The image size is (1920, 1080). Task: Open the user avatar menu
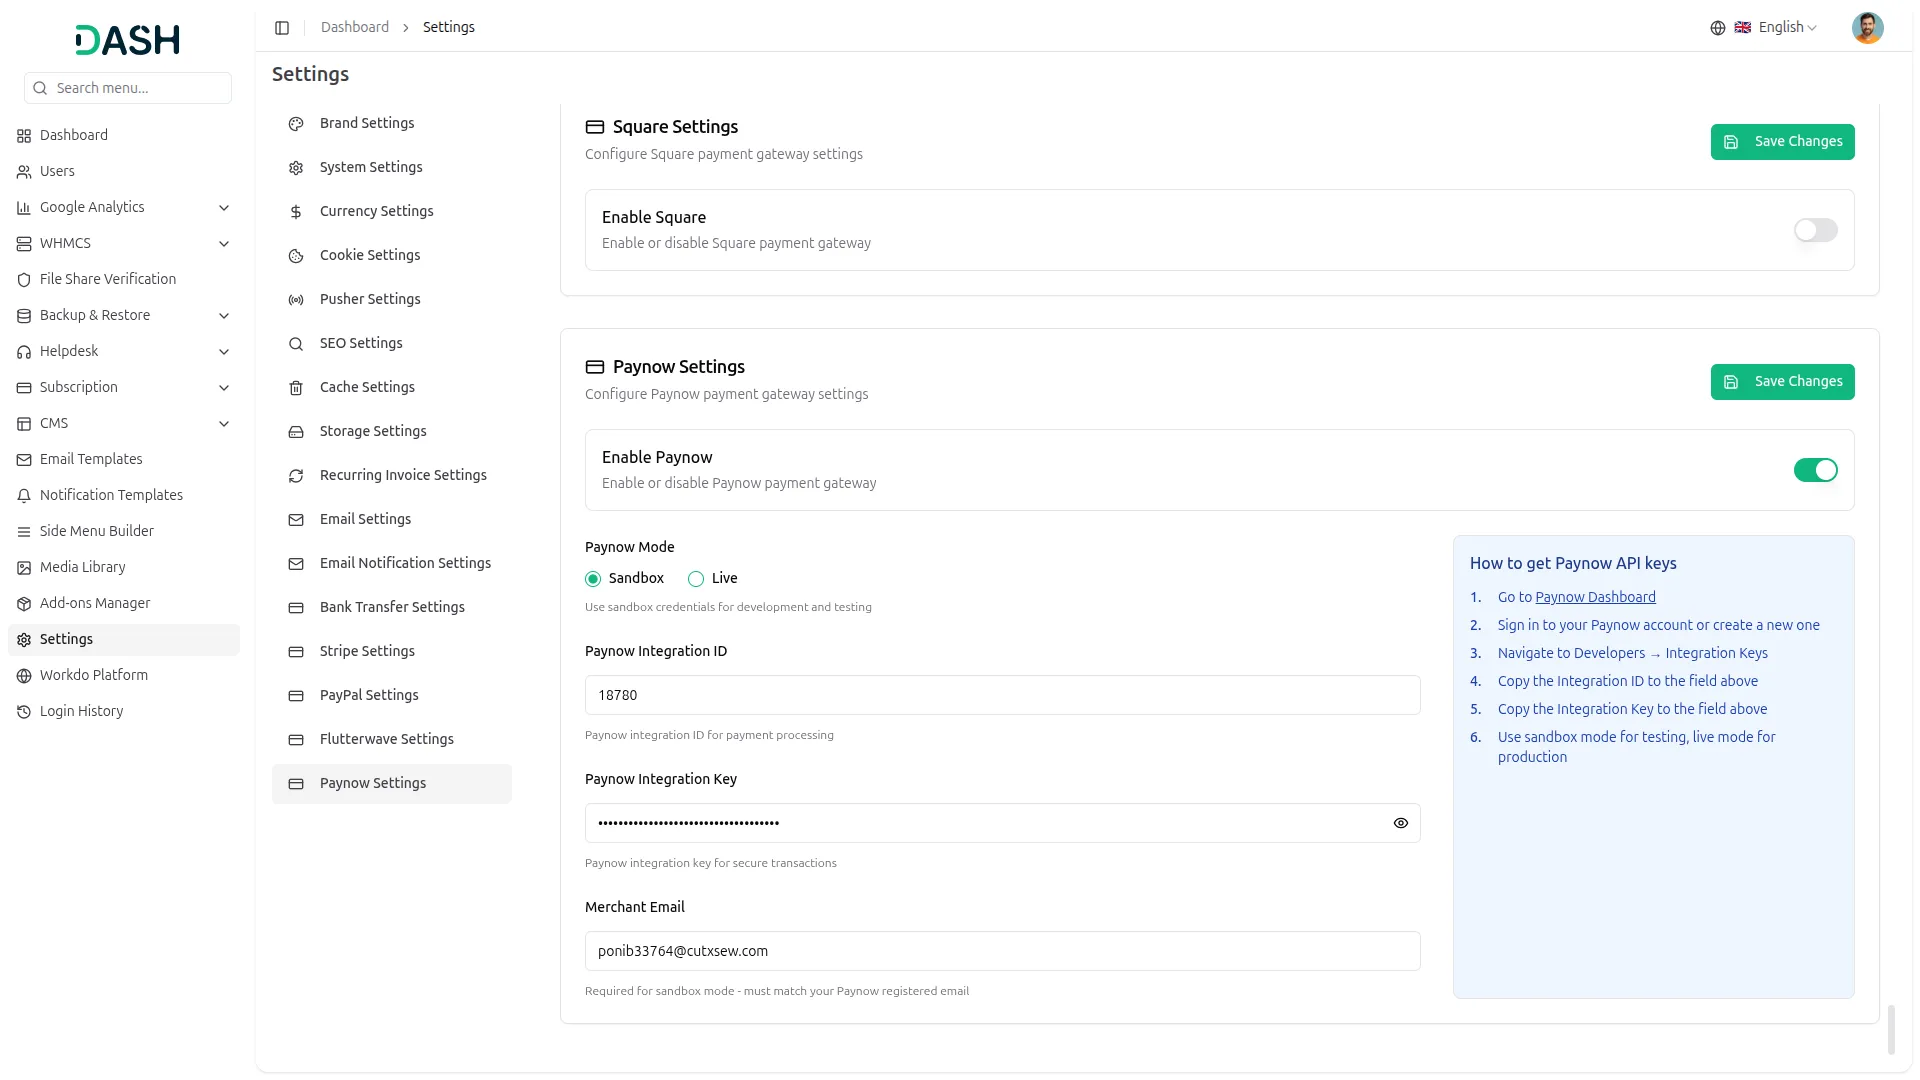click(x=1867, y=28)
